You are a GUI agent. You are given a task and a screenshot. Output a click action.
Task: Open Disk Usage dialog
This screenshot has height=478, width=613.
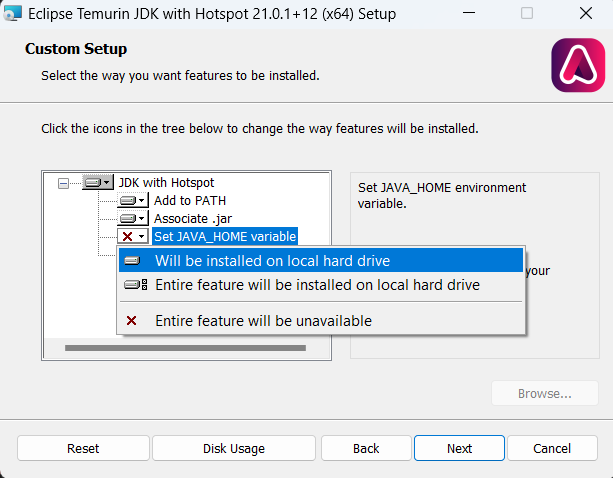pyautogui.click(x=234, y=448)
